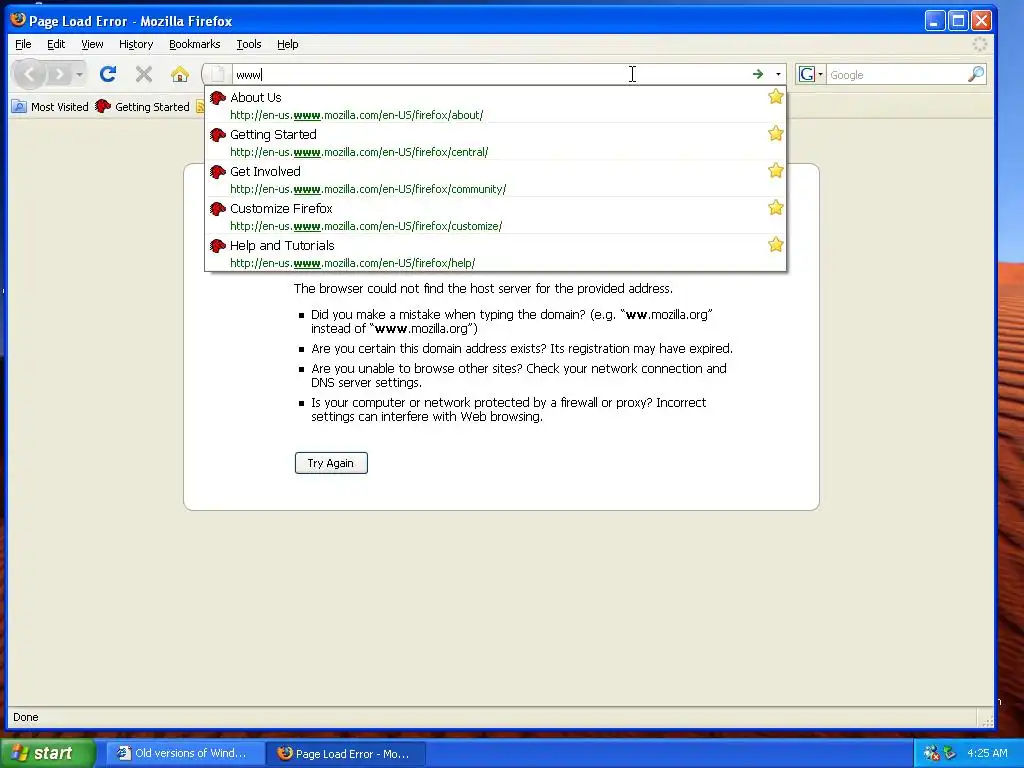1024x768 pixels.
Task: Open the Help menu
Action: tap(287, 44)
